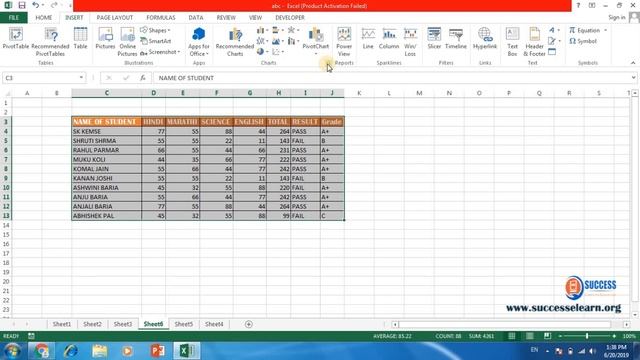The height and width of the screenshot is (360, 640).
Task: Click the formula bar input
Action: (391, 78)
